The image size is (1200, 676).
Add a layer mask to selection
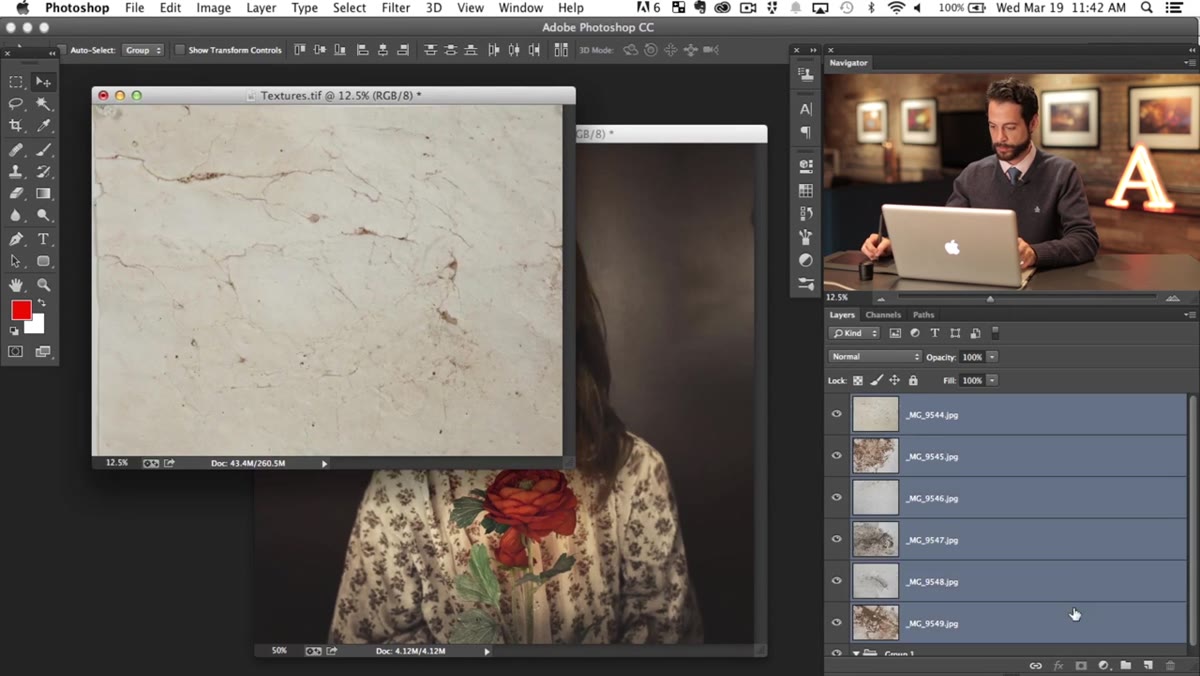[x=1081, y=665]
